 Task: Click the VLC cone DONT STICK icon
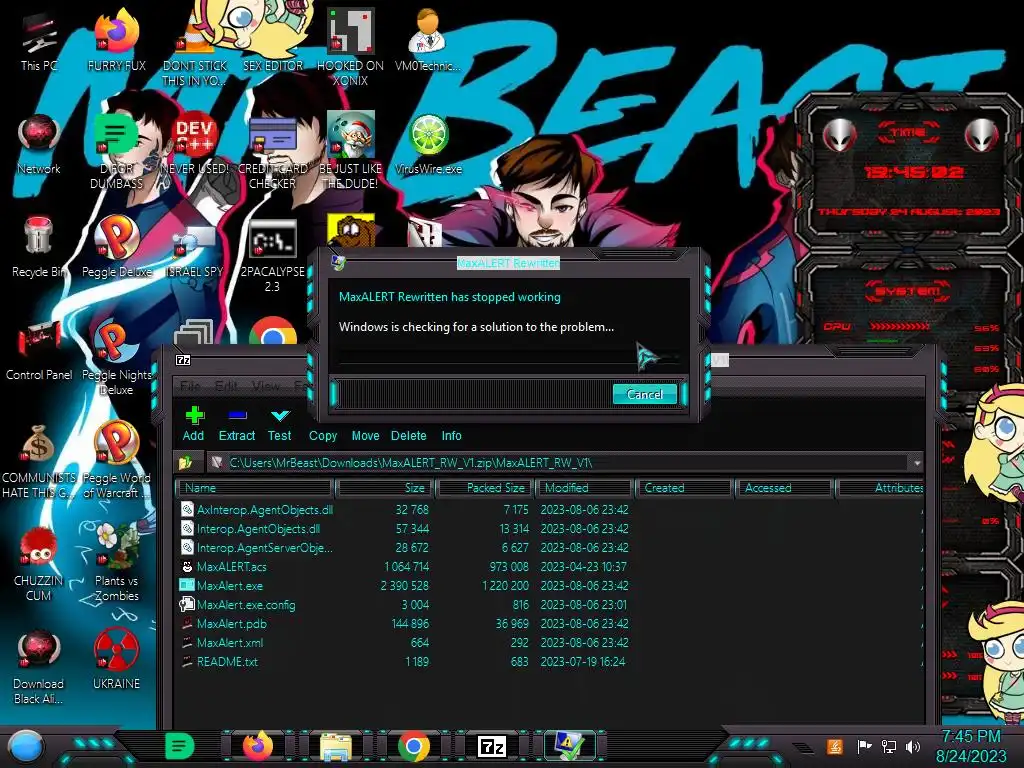pos(194,49)
